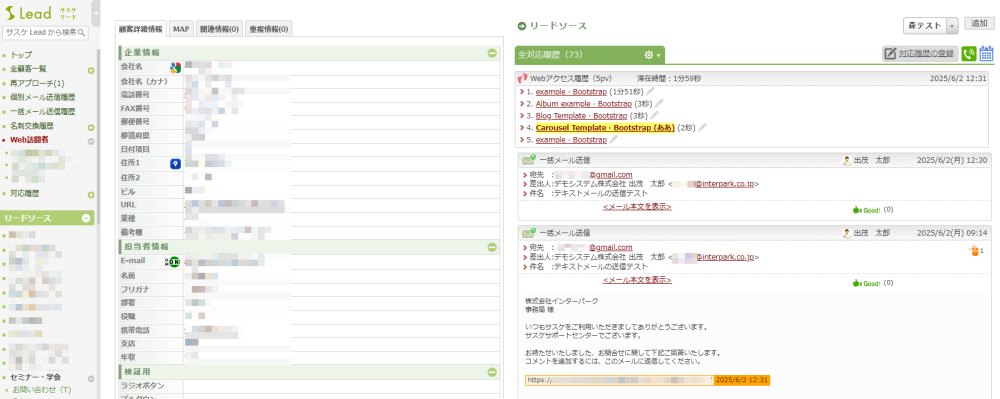Open the blue calendar icon
This screenshot has width=1000, height=399.
click(987, 54)
